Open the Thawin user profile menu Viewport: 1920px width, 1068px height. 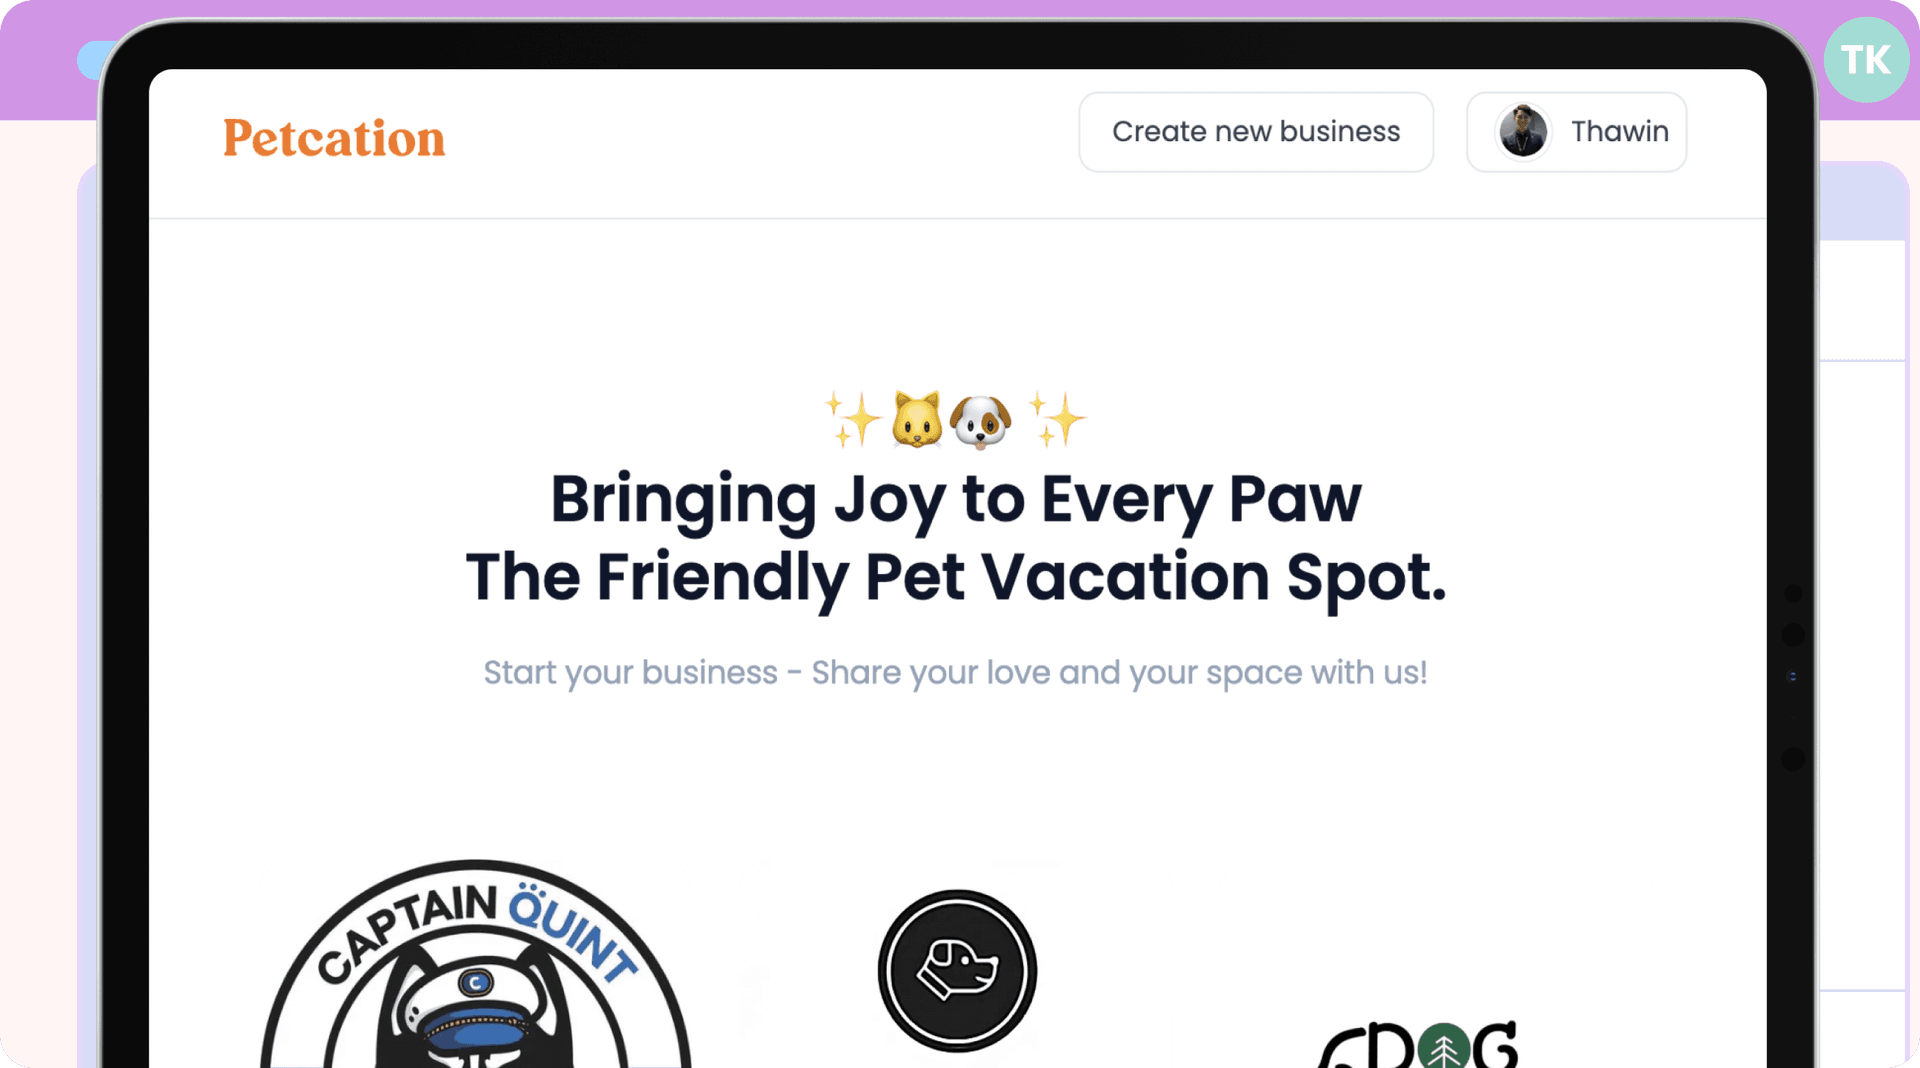point(1576,132)
